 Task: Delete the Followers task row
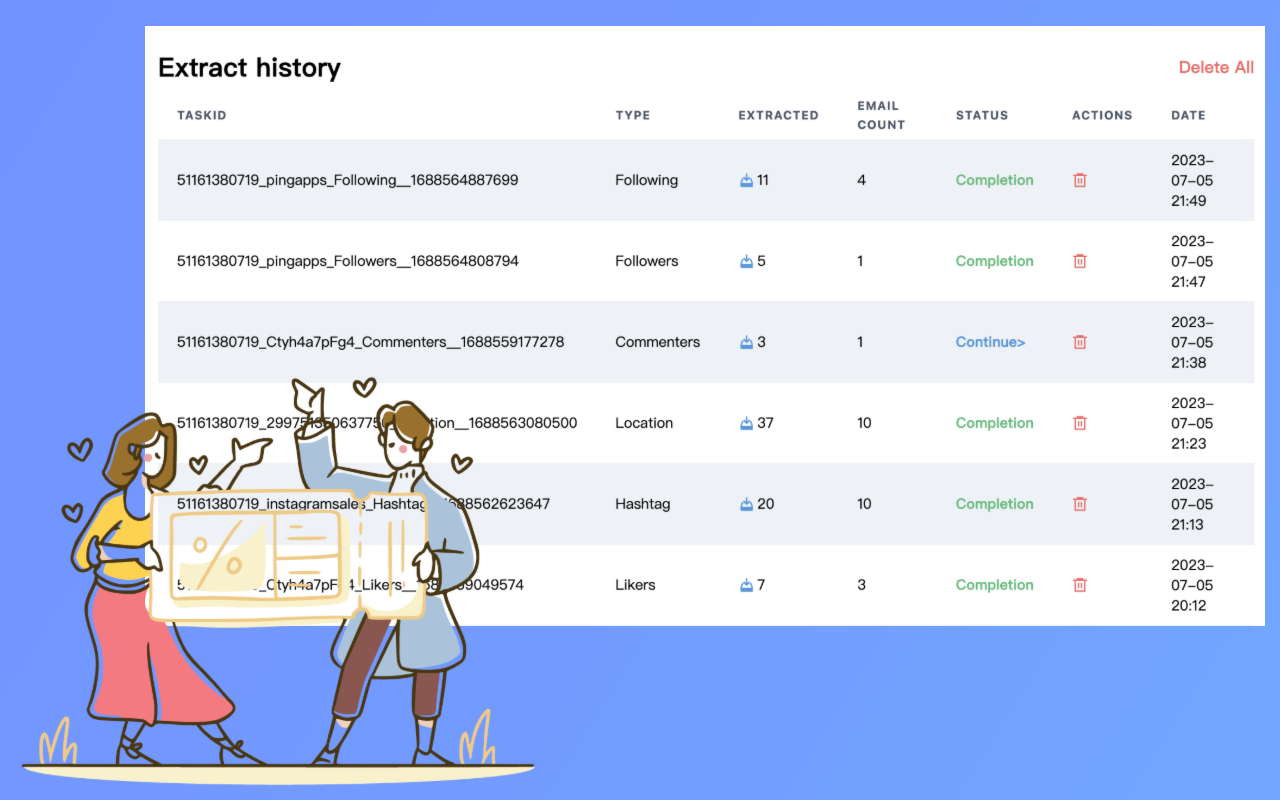[x=1080, y=261]
